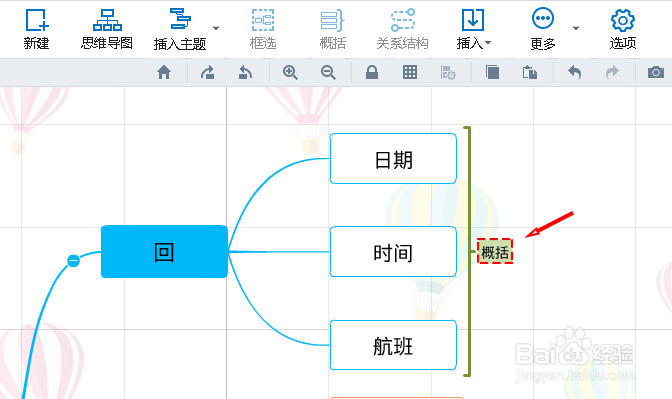Toggle the grid icon
672x399 pixels.
410,72
